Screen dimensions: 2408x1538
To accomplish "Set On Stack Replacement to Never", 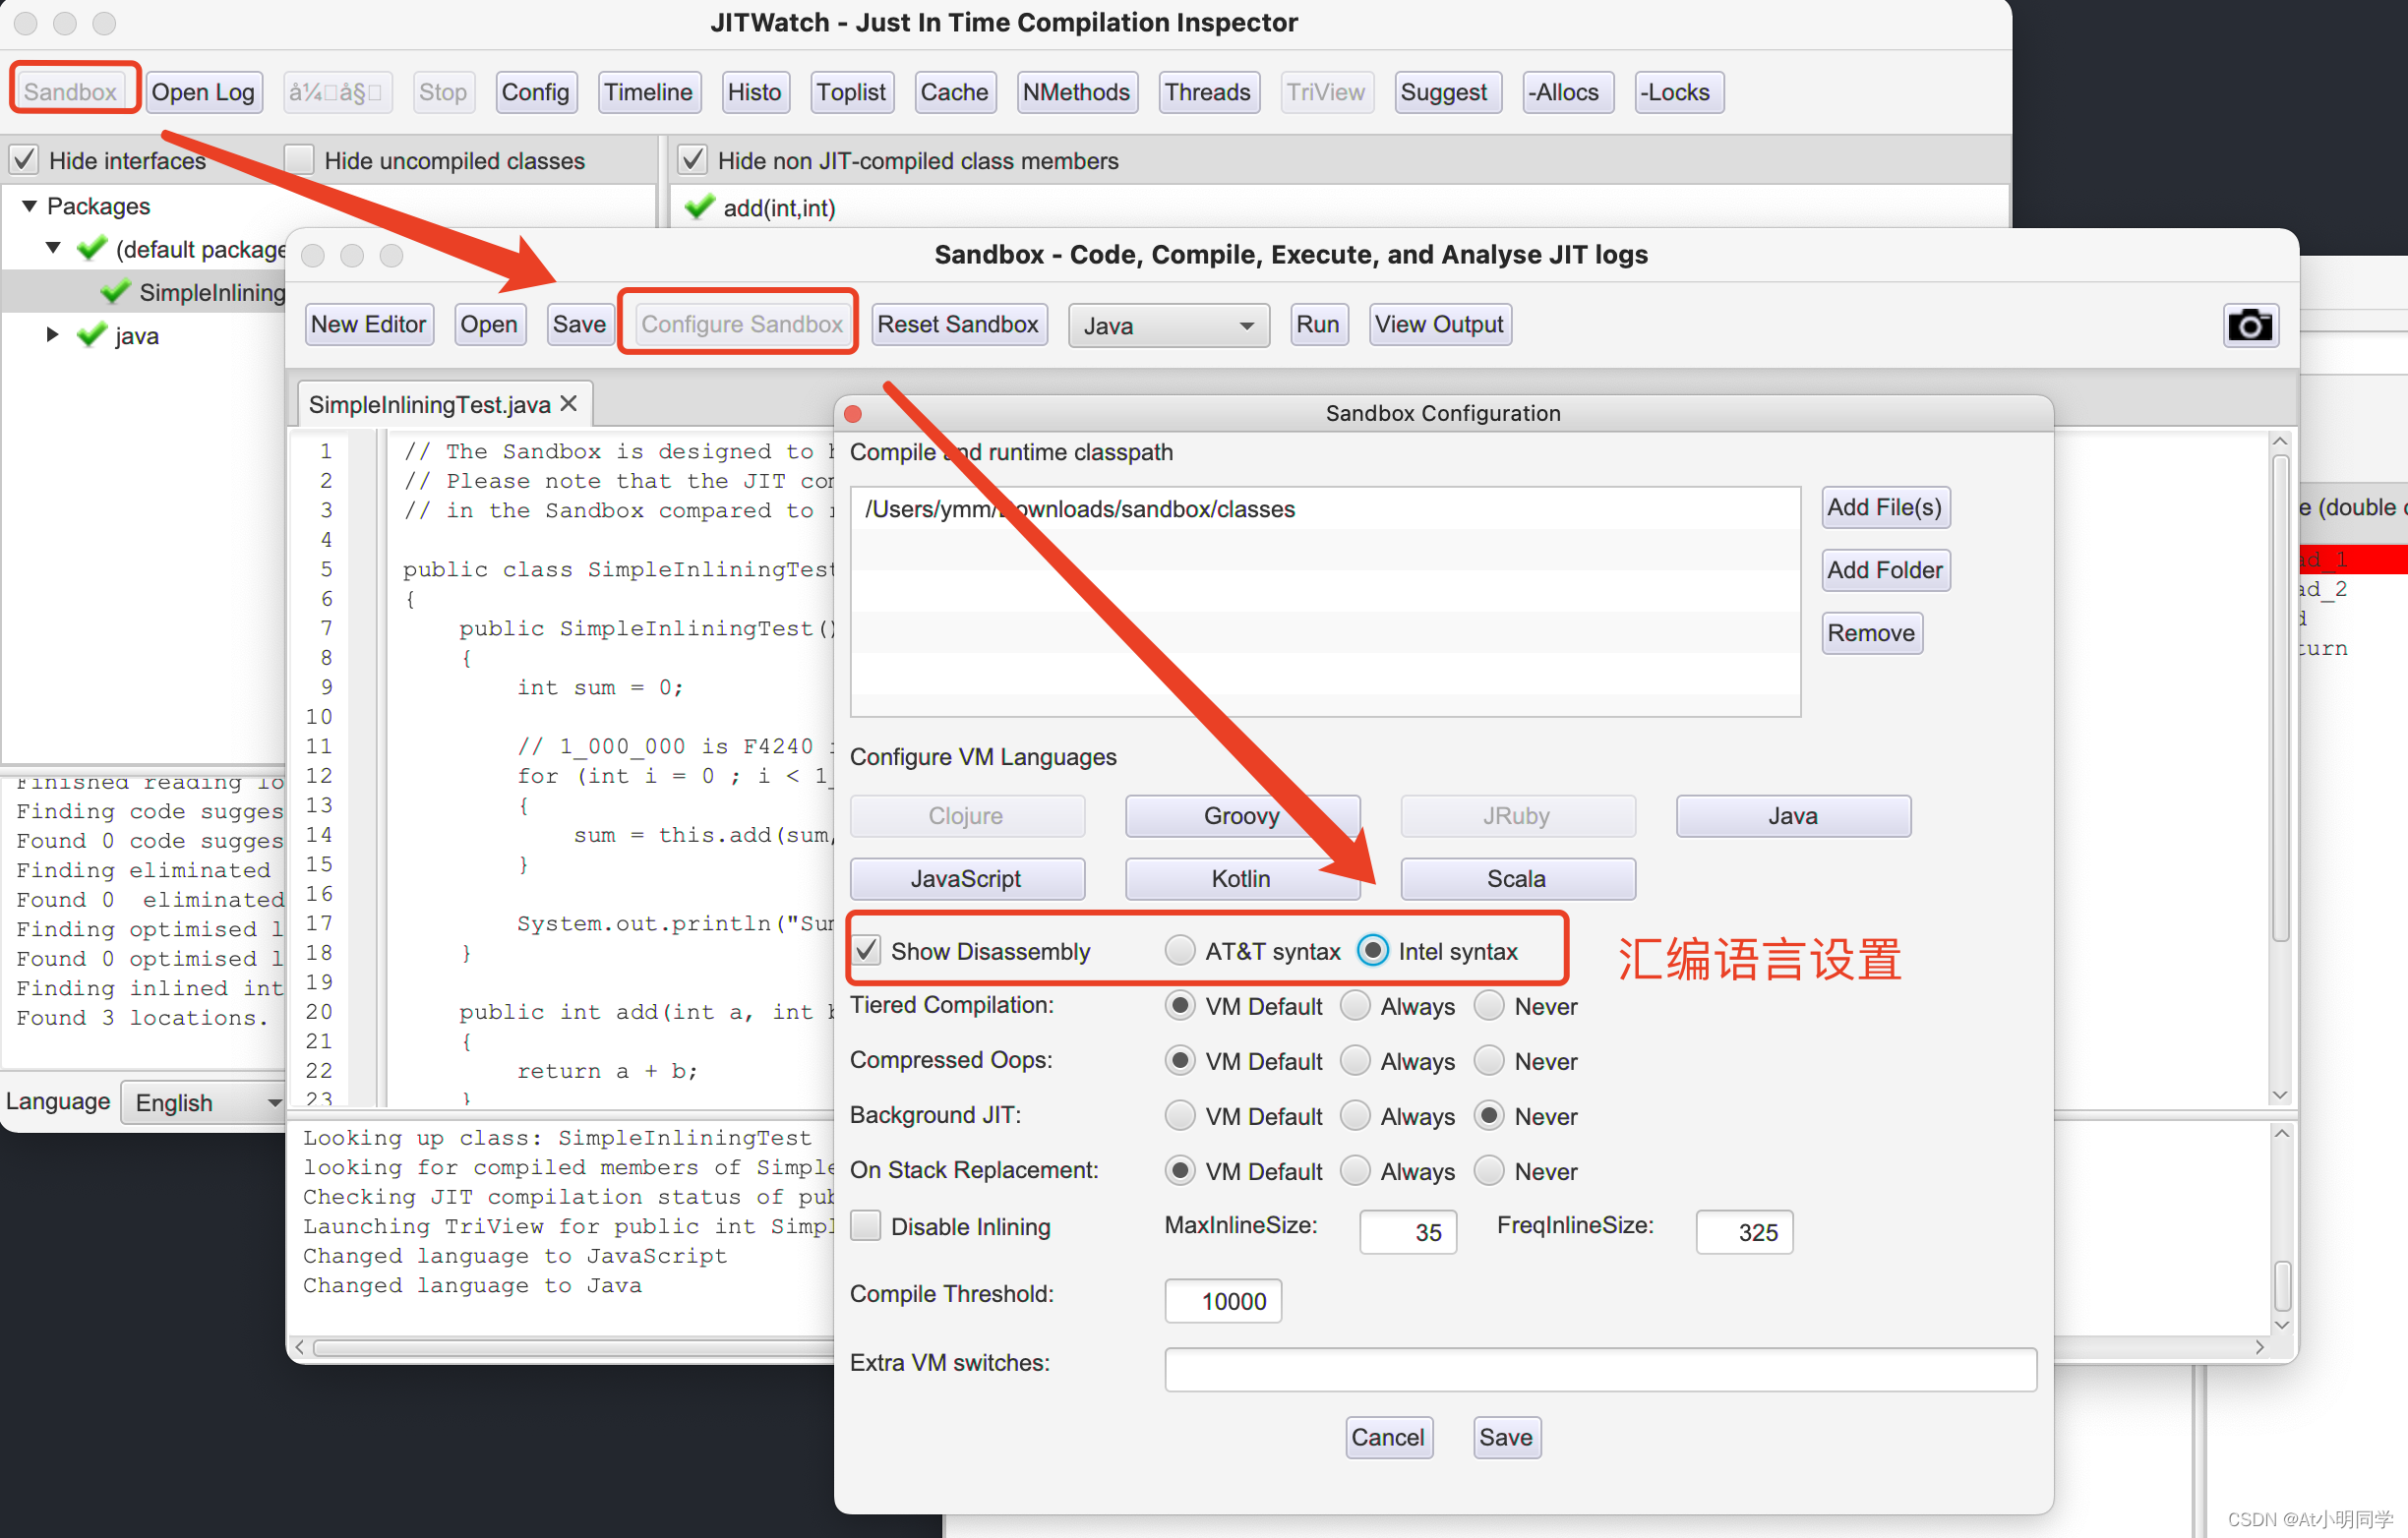I will click(1489, 1170).
